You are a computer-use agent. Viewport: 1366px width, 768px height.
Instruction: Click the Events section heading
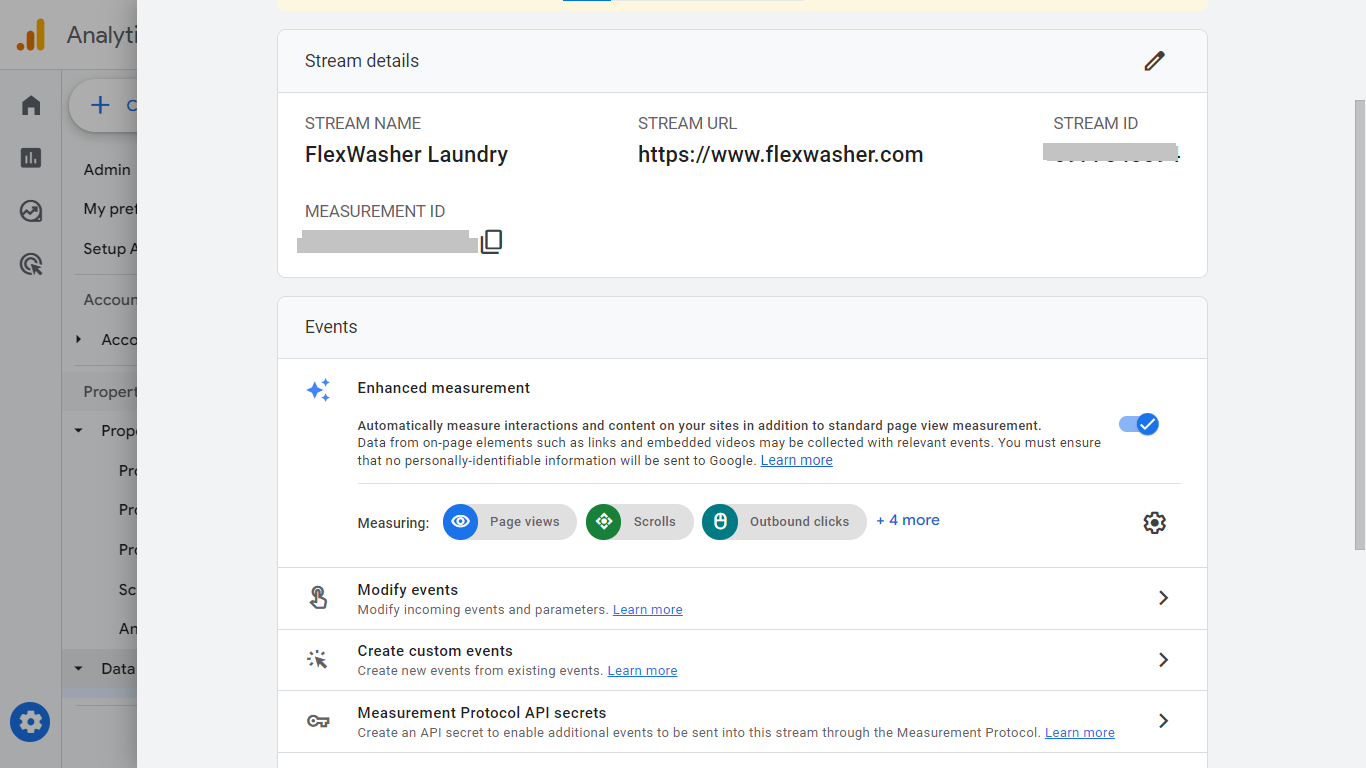[331, 327]
